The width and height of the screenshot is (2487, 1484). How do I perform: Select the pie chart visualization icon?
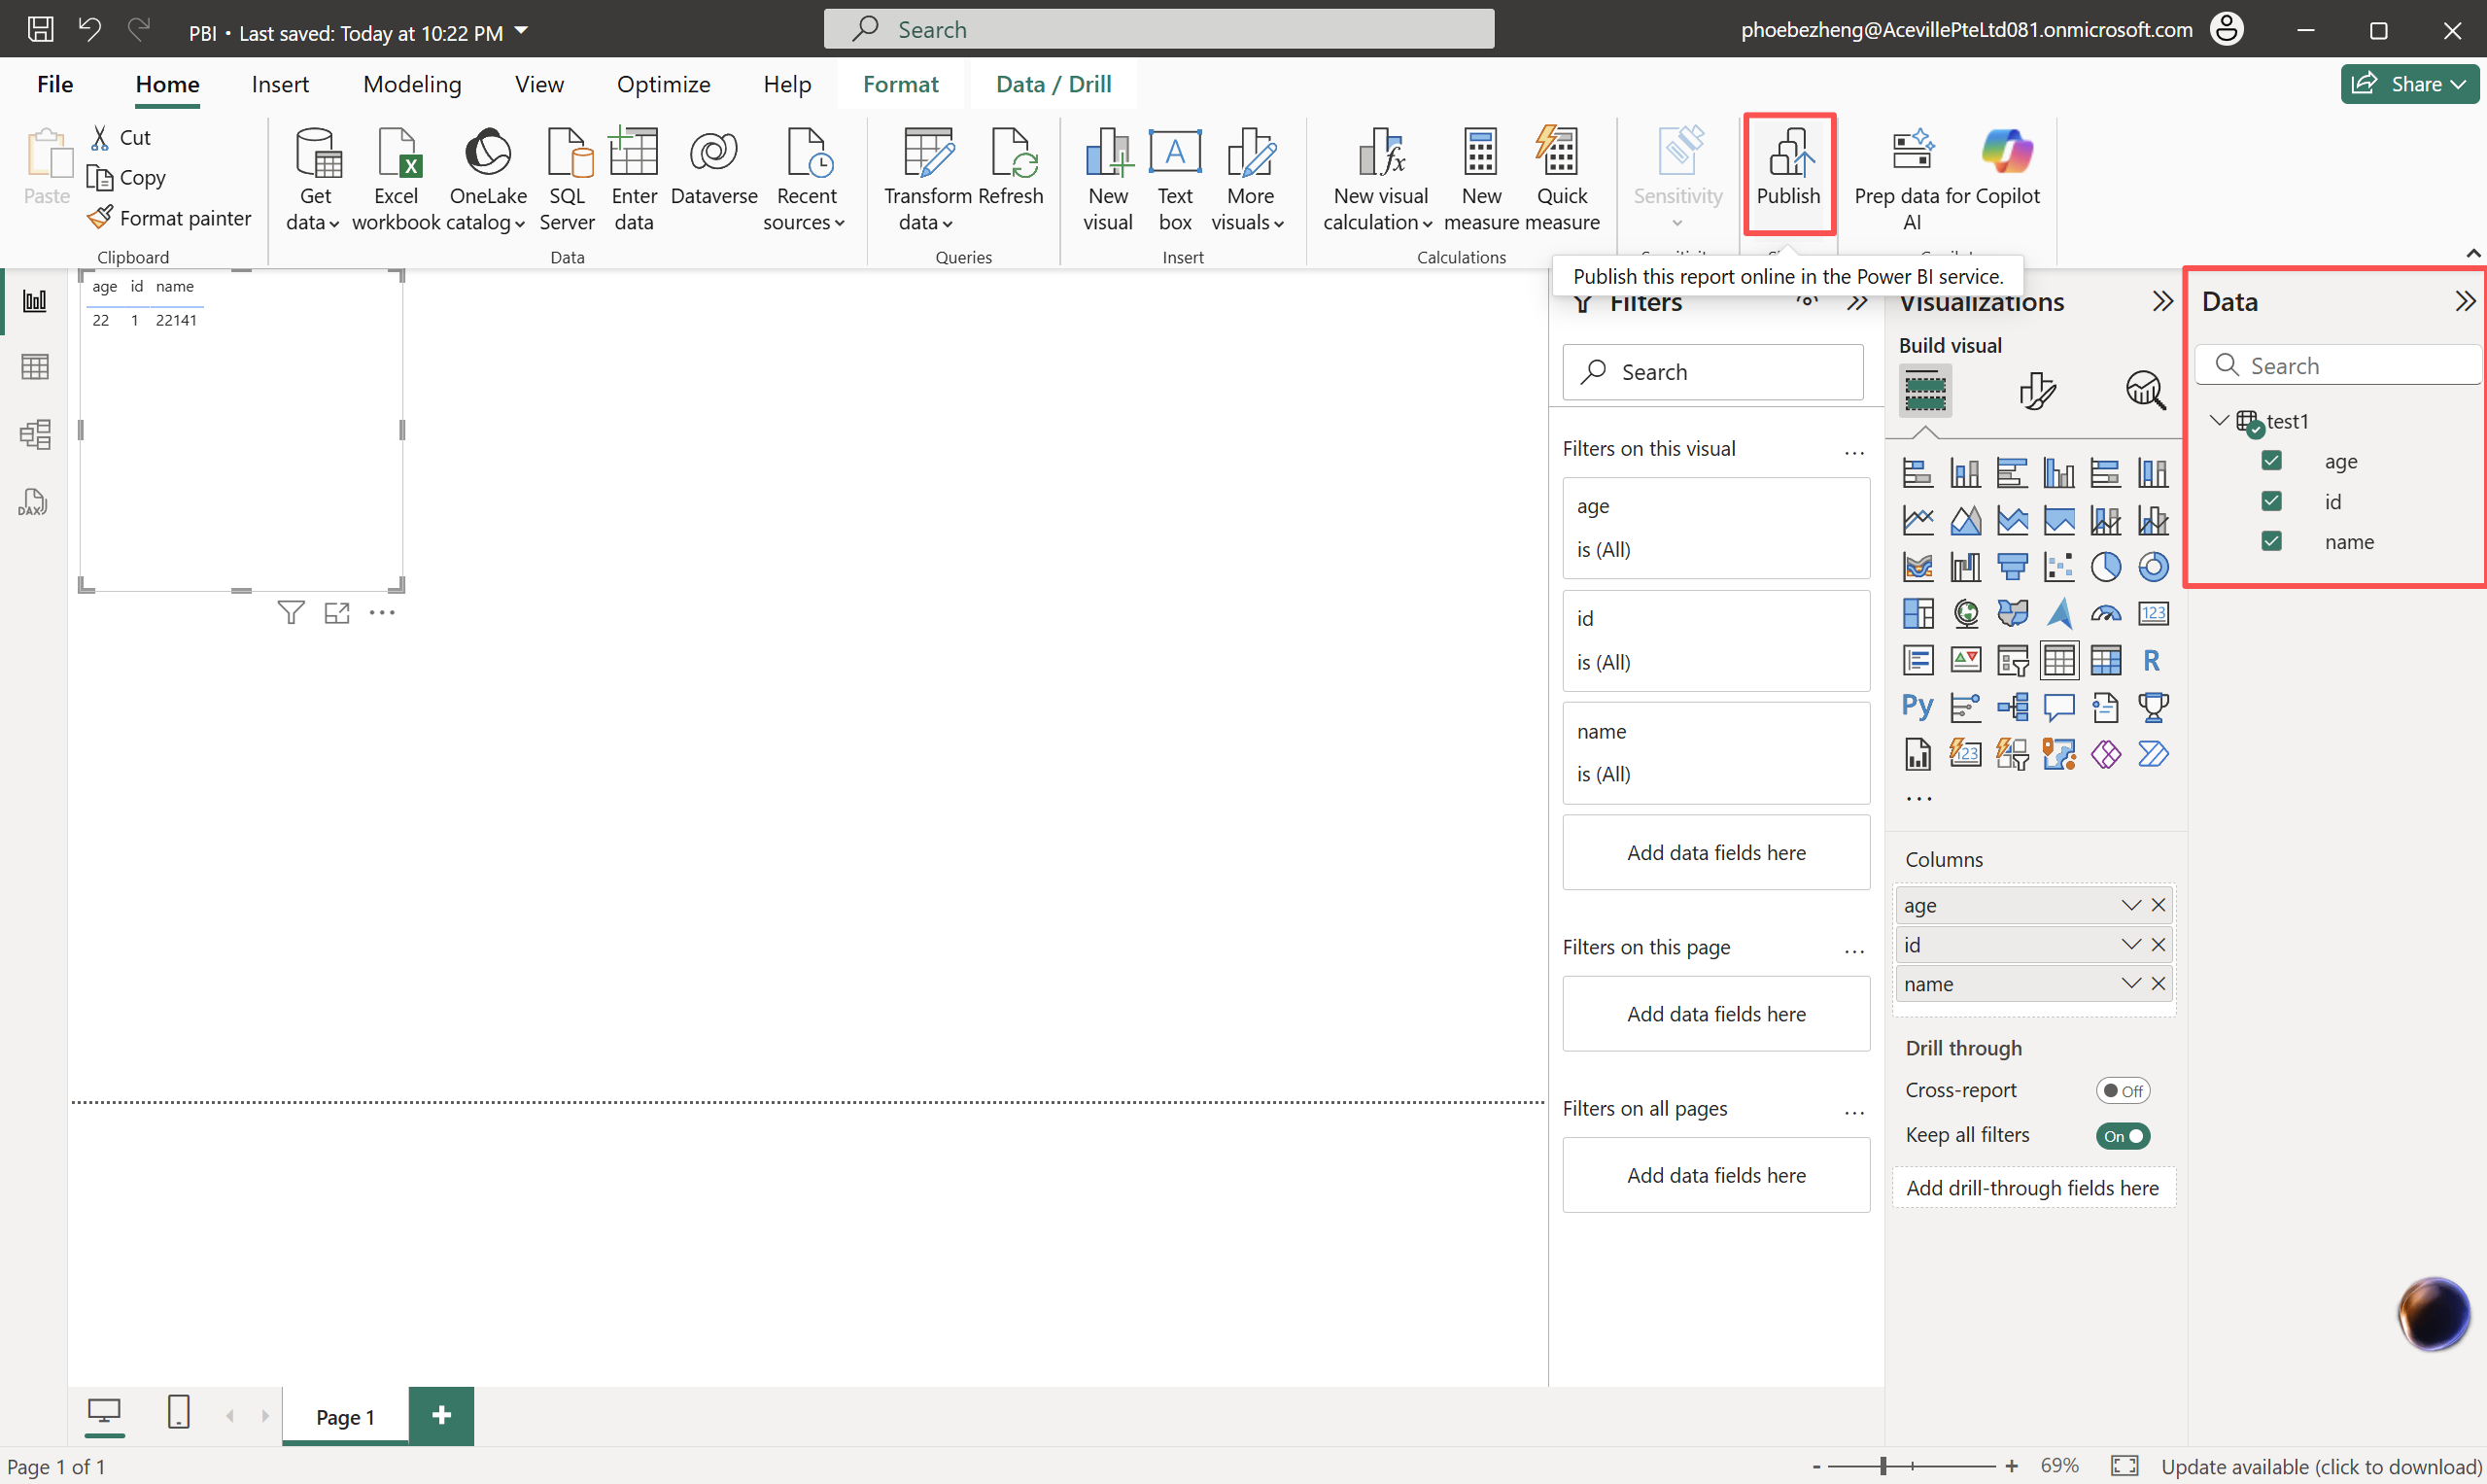[2105, 567]
